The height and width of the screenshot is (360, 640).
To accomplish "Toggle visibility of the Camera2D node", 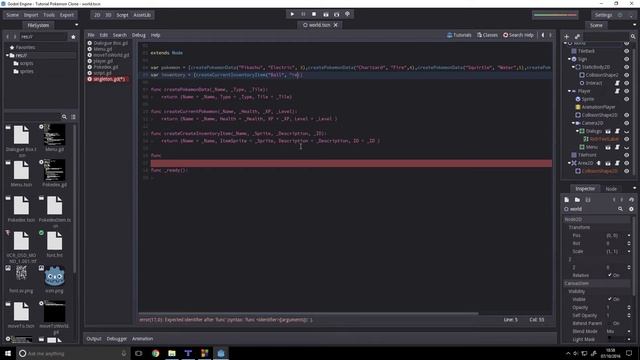I will click(x=627, y=123).
